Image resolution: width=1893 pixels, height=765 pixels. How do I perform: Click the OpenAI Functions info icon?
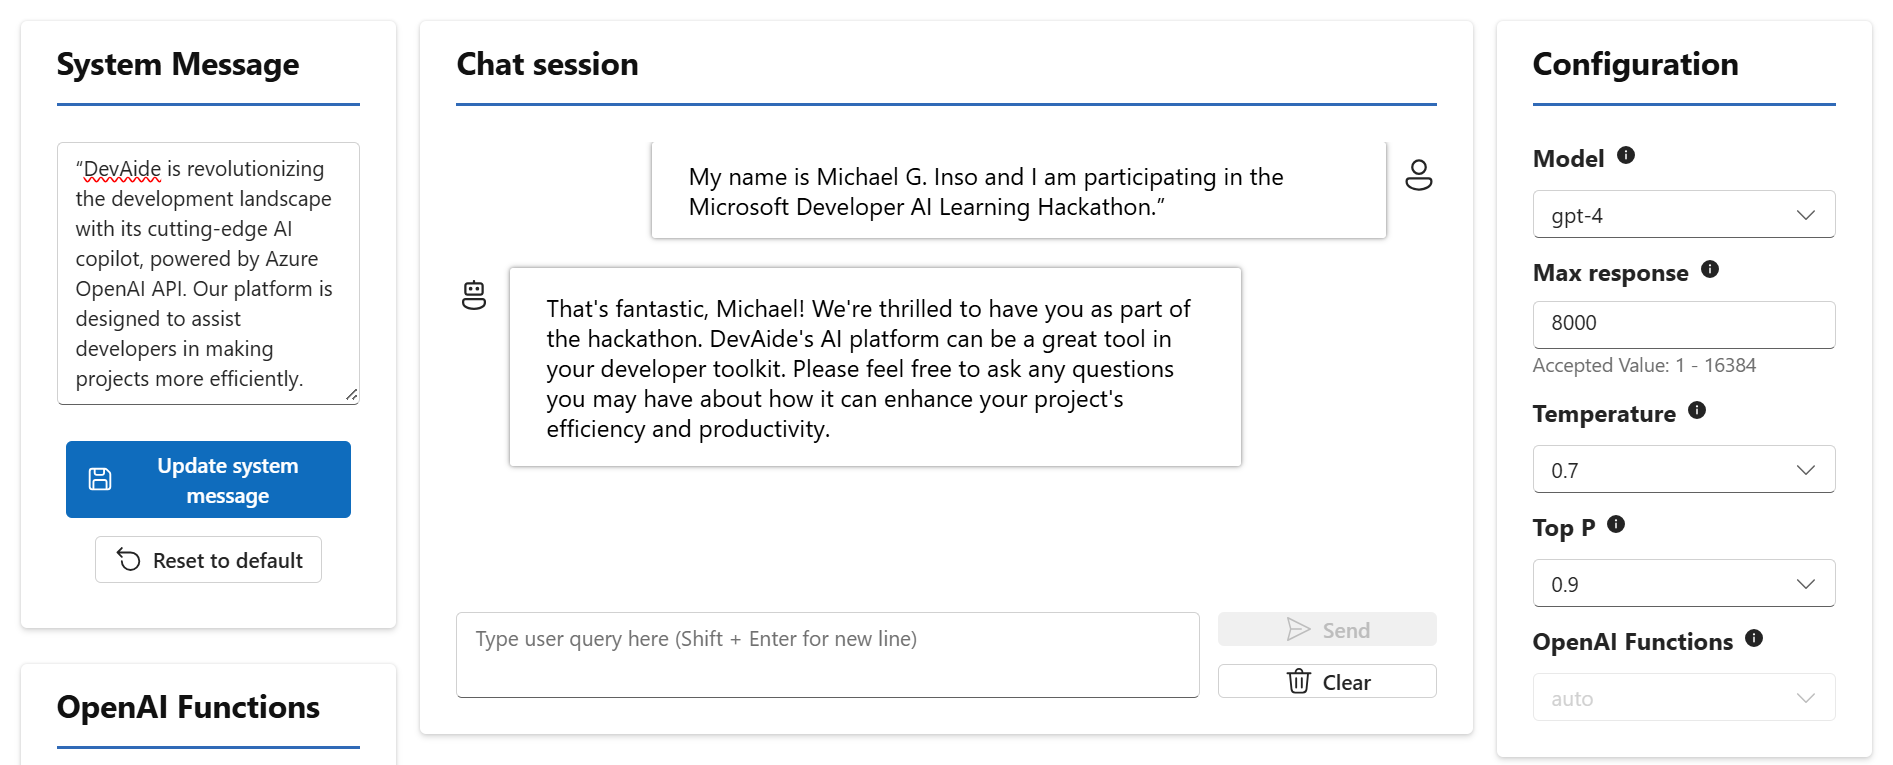[1754, 638]
